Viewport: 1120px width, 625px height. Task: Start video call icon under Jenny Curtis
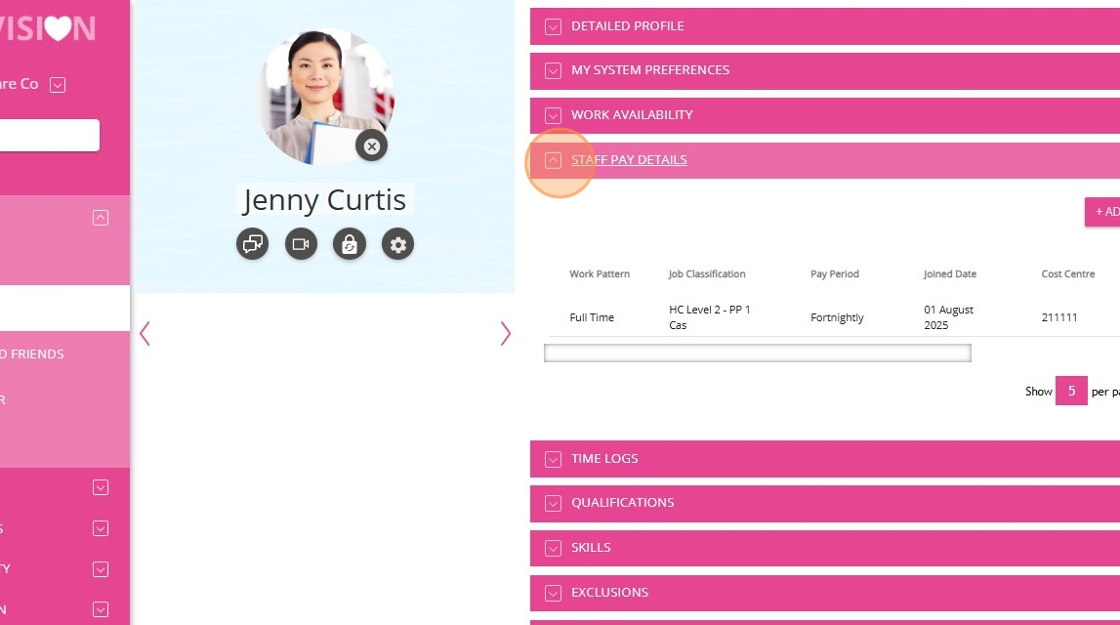click(301, 244)
